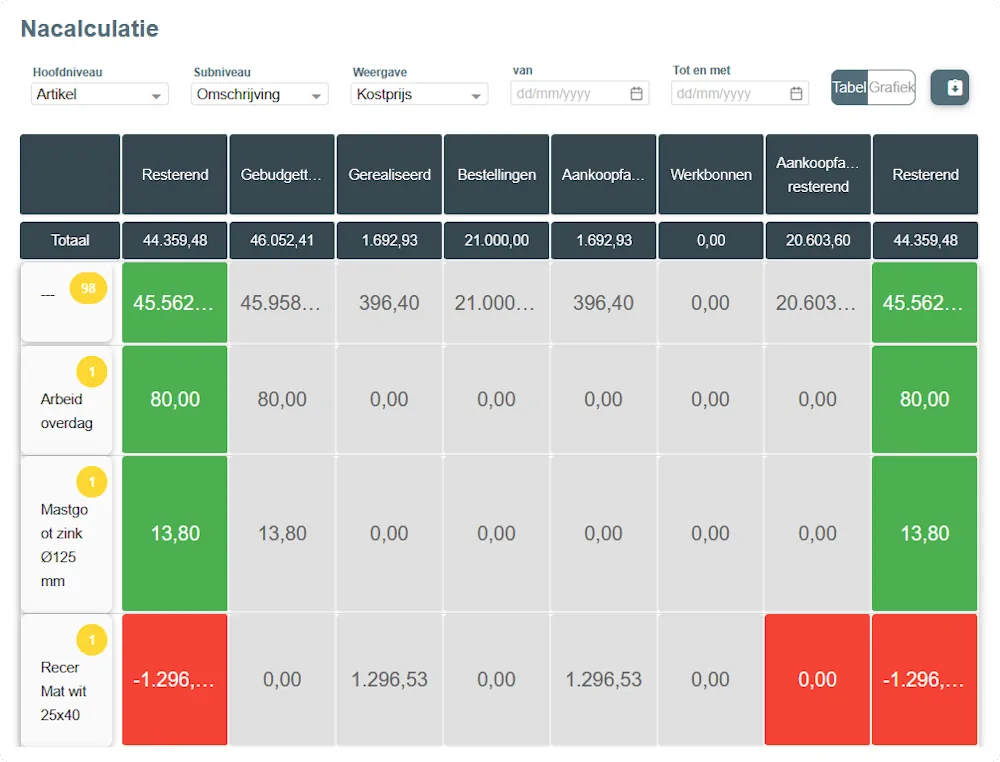The width and height of the screenshot is (1000, 762).
Task: Click the Nacalculatie page title
Action: pos(89,29)
